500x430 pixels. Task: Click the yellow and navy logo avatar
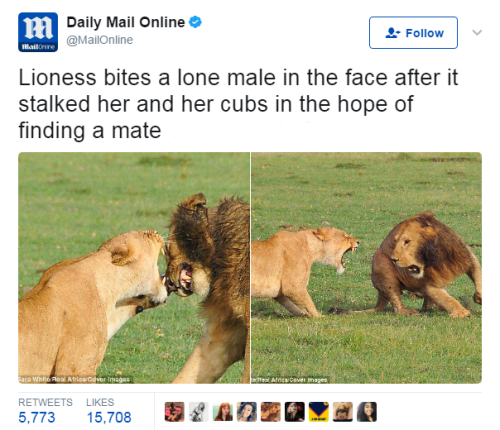tap(319, 412)
